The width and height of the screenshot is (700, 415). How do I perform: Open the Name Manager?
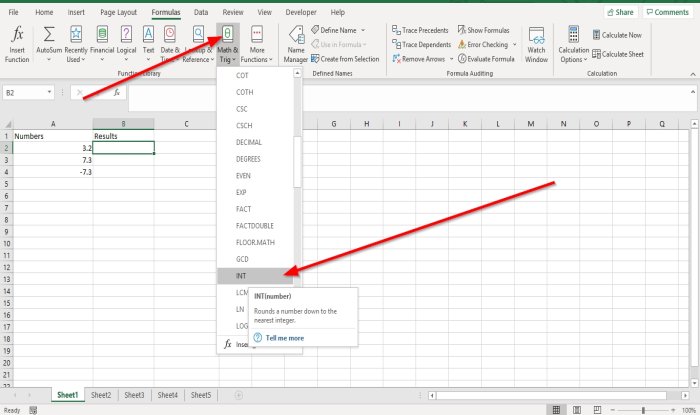pyautogui.click(x=296, y=44)
